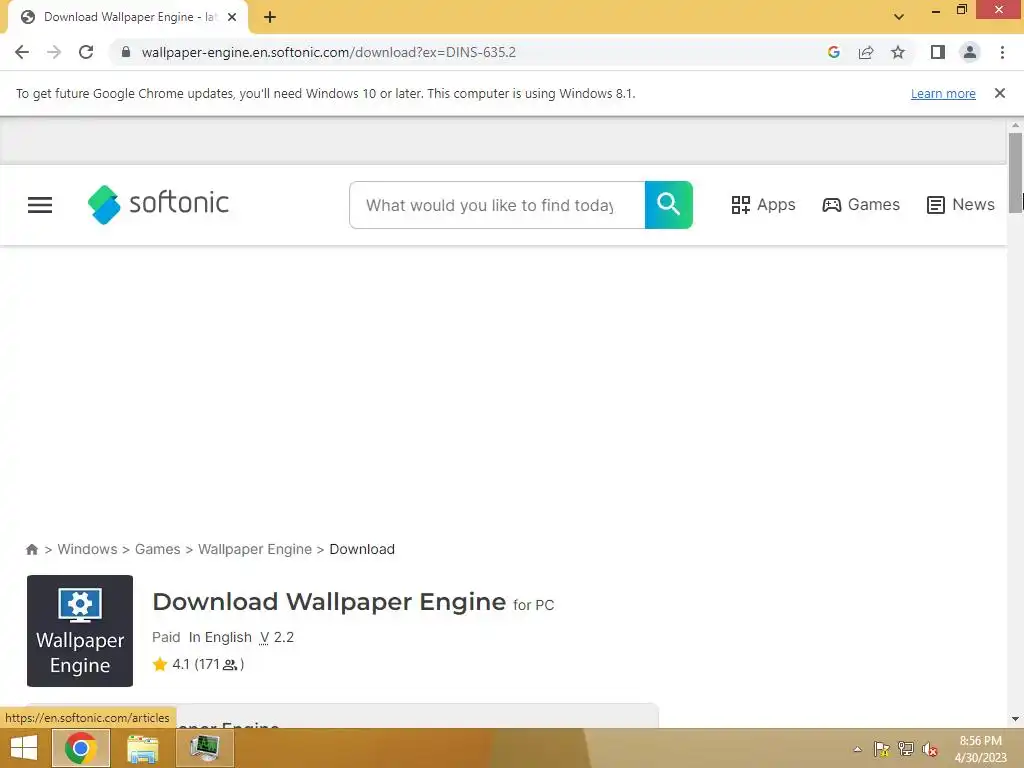The image size is (1024, 768).
Task: Open the muted volume tray icon
Action: 930,749
